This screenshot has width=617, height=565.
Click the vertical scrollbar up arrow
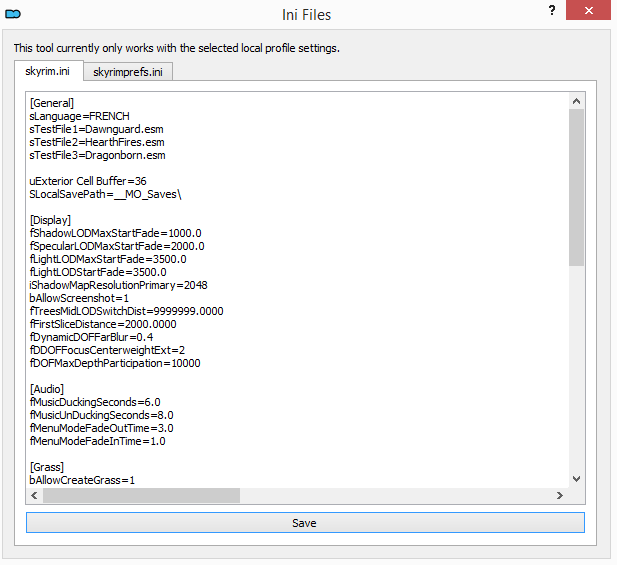pyautogui.click(x=576, y=102)
